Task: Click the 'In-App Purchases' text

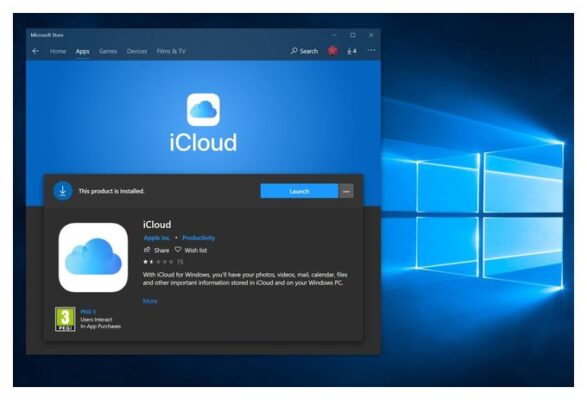Action: coord(100,326)
